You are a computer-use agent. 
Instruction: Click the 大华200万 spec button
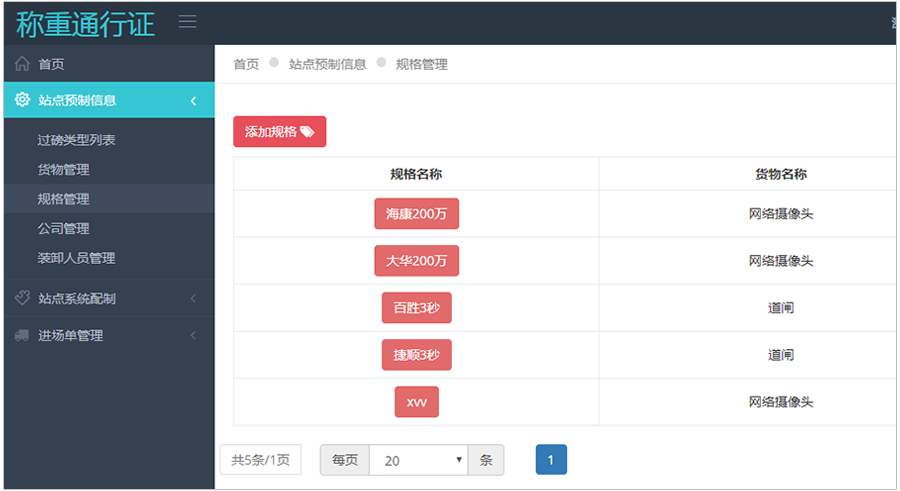pos(417,261)
